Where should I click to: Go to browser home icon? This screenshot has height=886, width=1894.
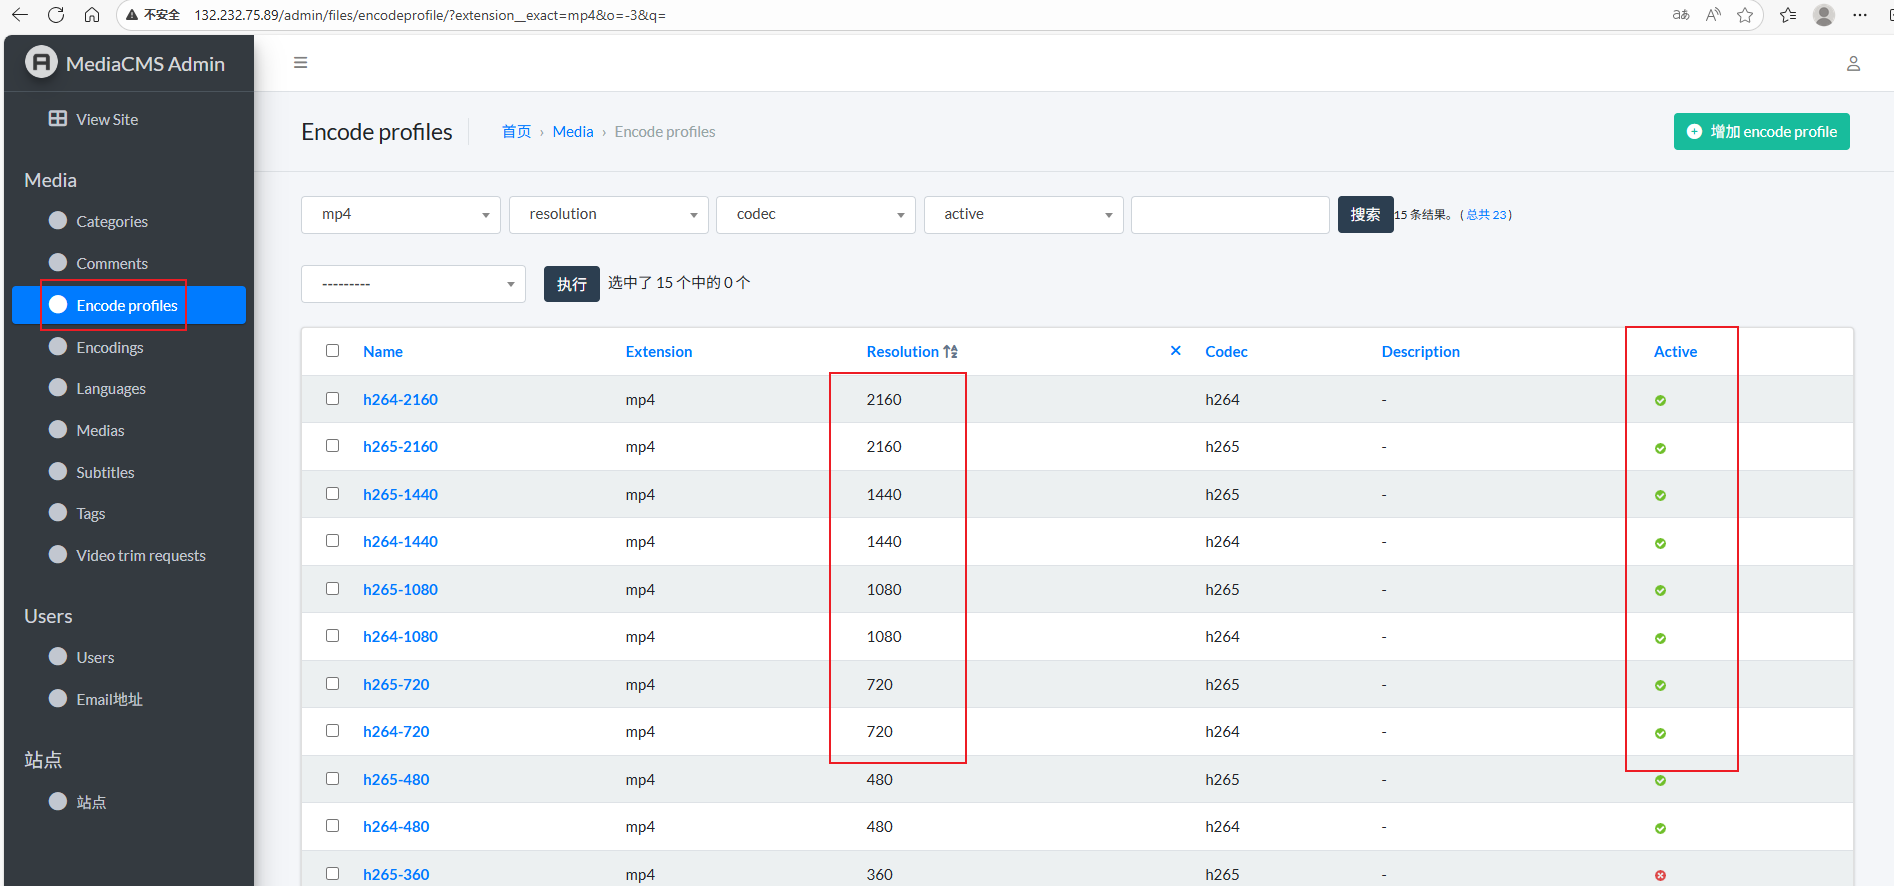pos(92,15)
